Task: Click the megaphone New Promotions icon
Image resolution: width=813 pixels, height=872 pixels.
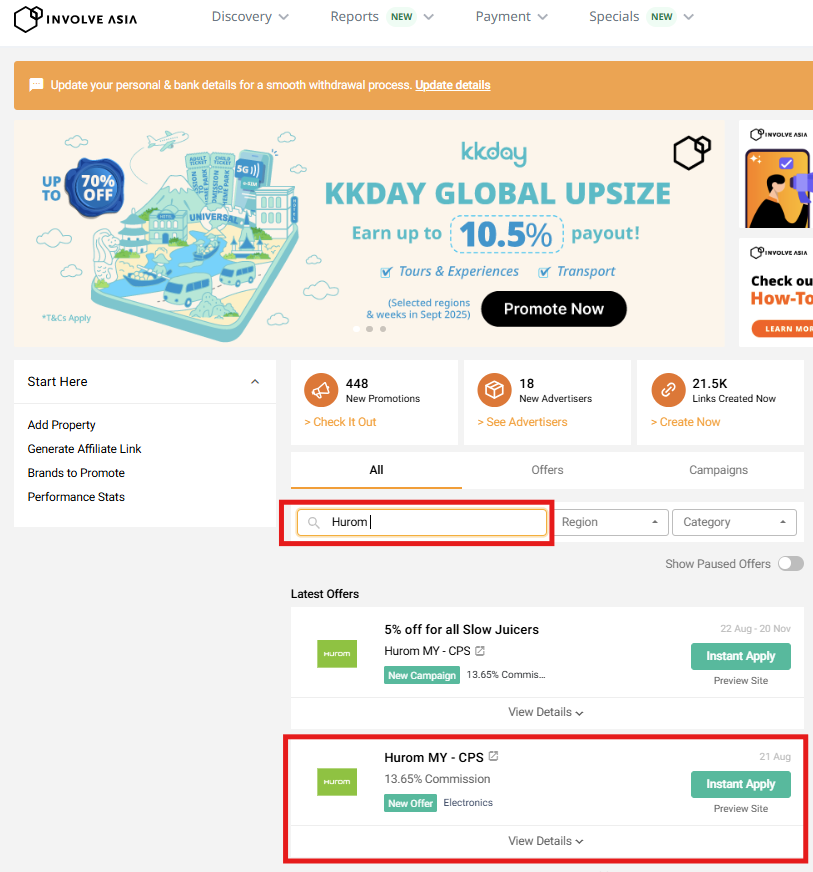Action: 321,390
